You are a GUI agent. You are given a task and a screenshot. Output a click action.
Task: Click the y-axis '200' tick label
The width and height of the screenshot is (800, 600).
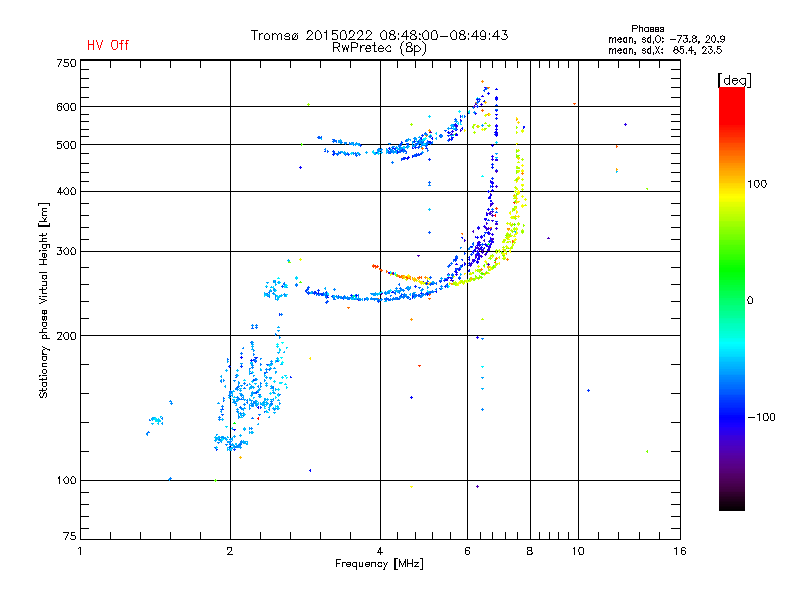(66, 336)
